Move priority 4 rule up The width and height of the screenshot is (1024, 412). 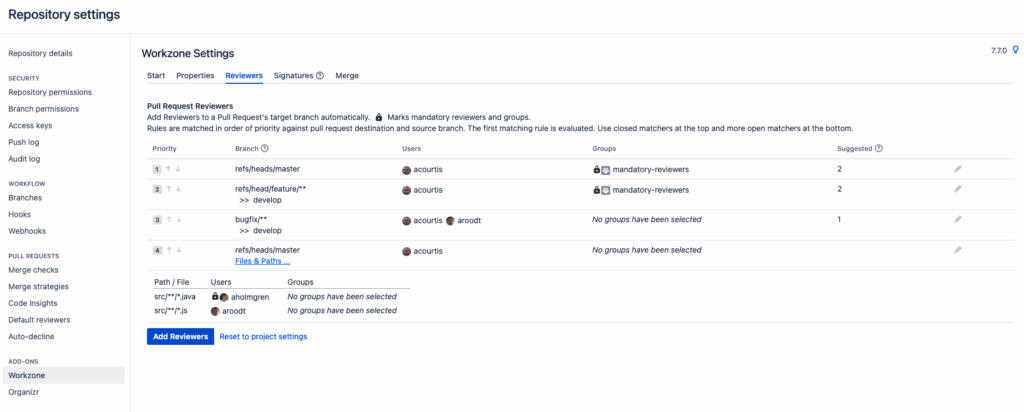coord(169,249)
